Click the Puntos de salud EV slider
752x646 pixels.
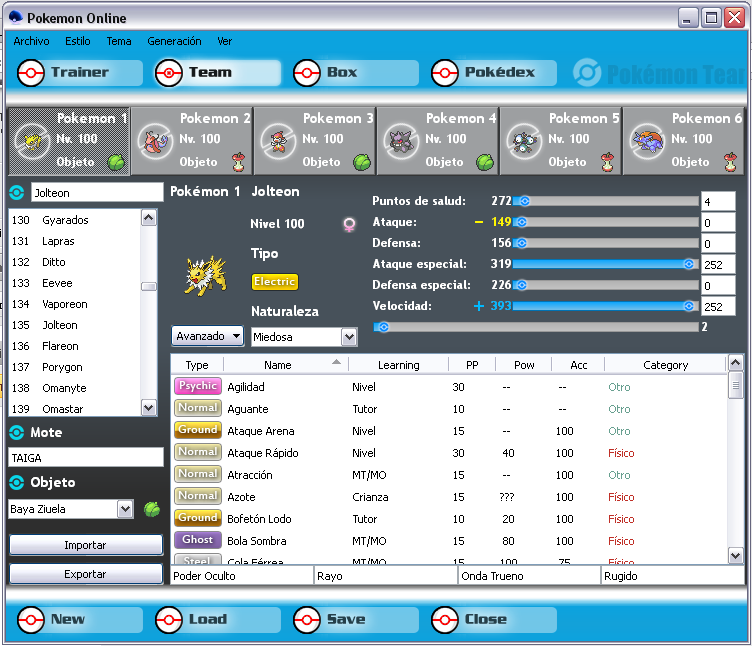click(x=606, y=201)
